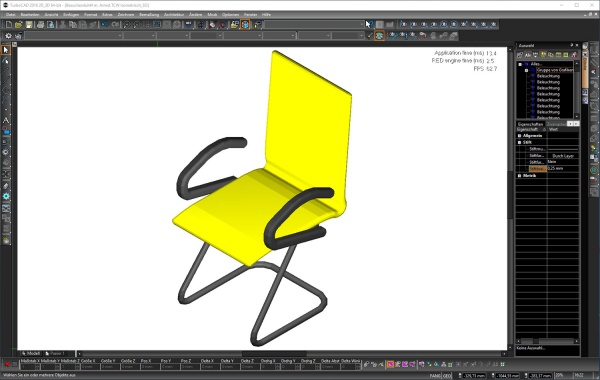The image size is (600, 380).
Task: Open the Architektur menu
Action: point(174,15)
